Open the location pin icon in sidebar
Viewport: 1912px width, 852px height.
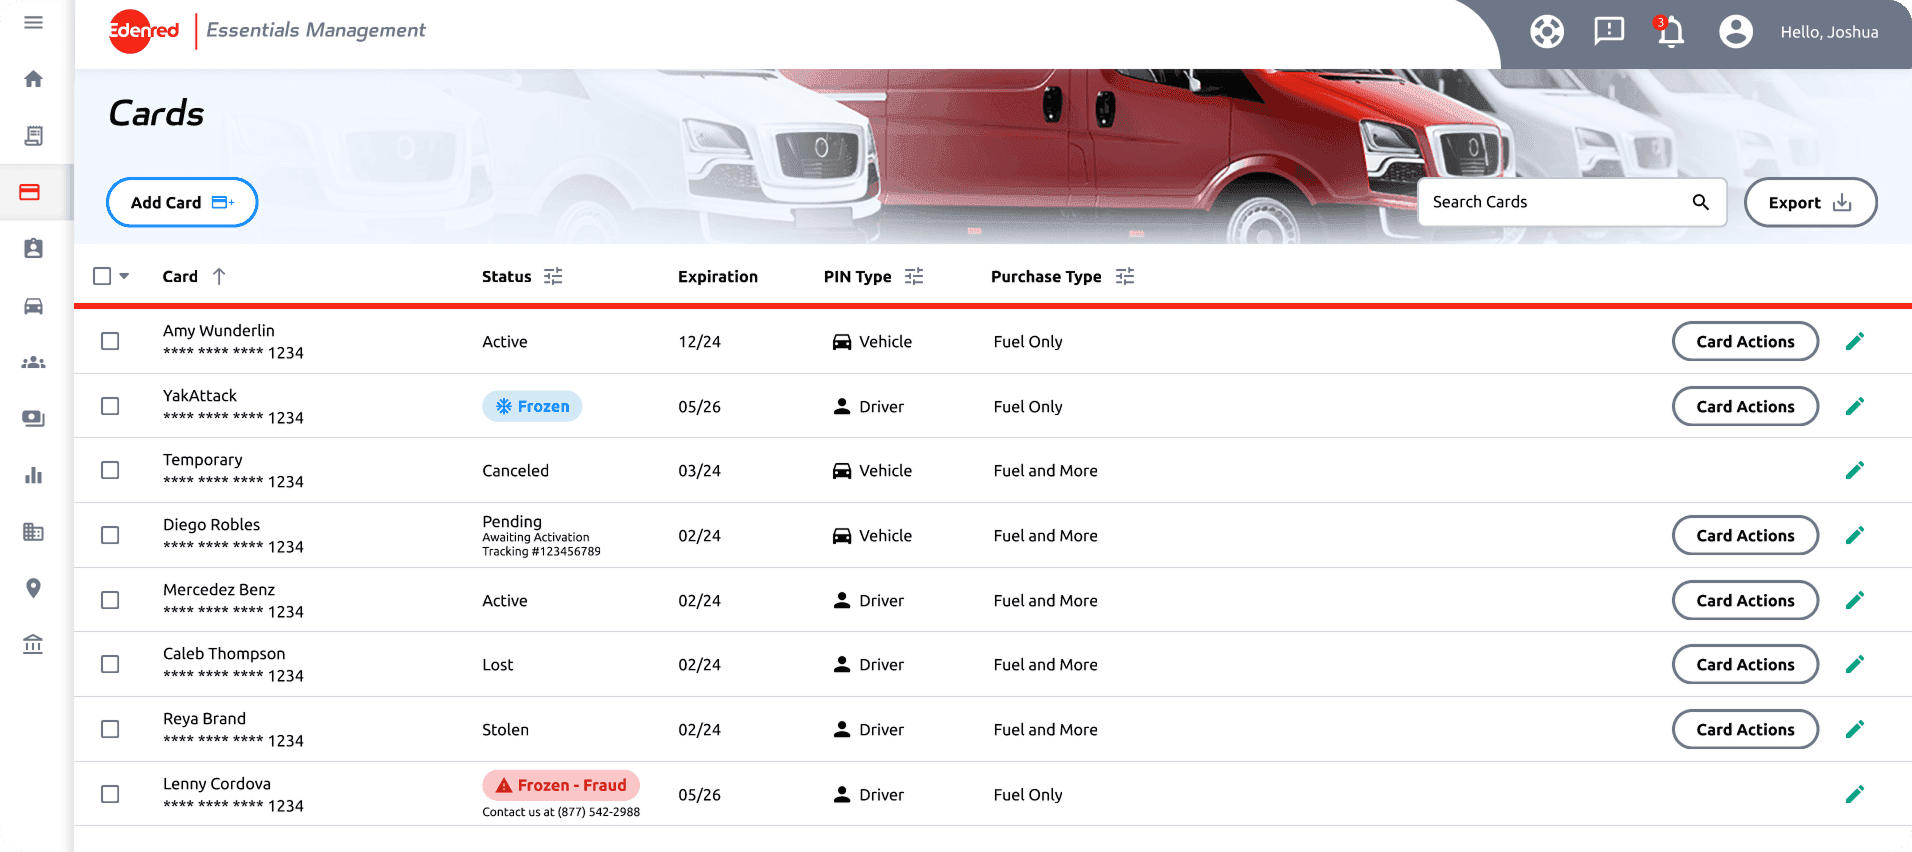tap(33, 588)
